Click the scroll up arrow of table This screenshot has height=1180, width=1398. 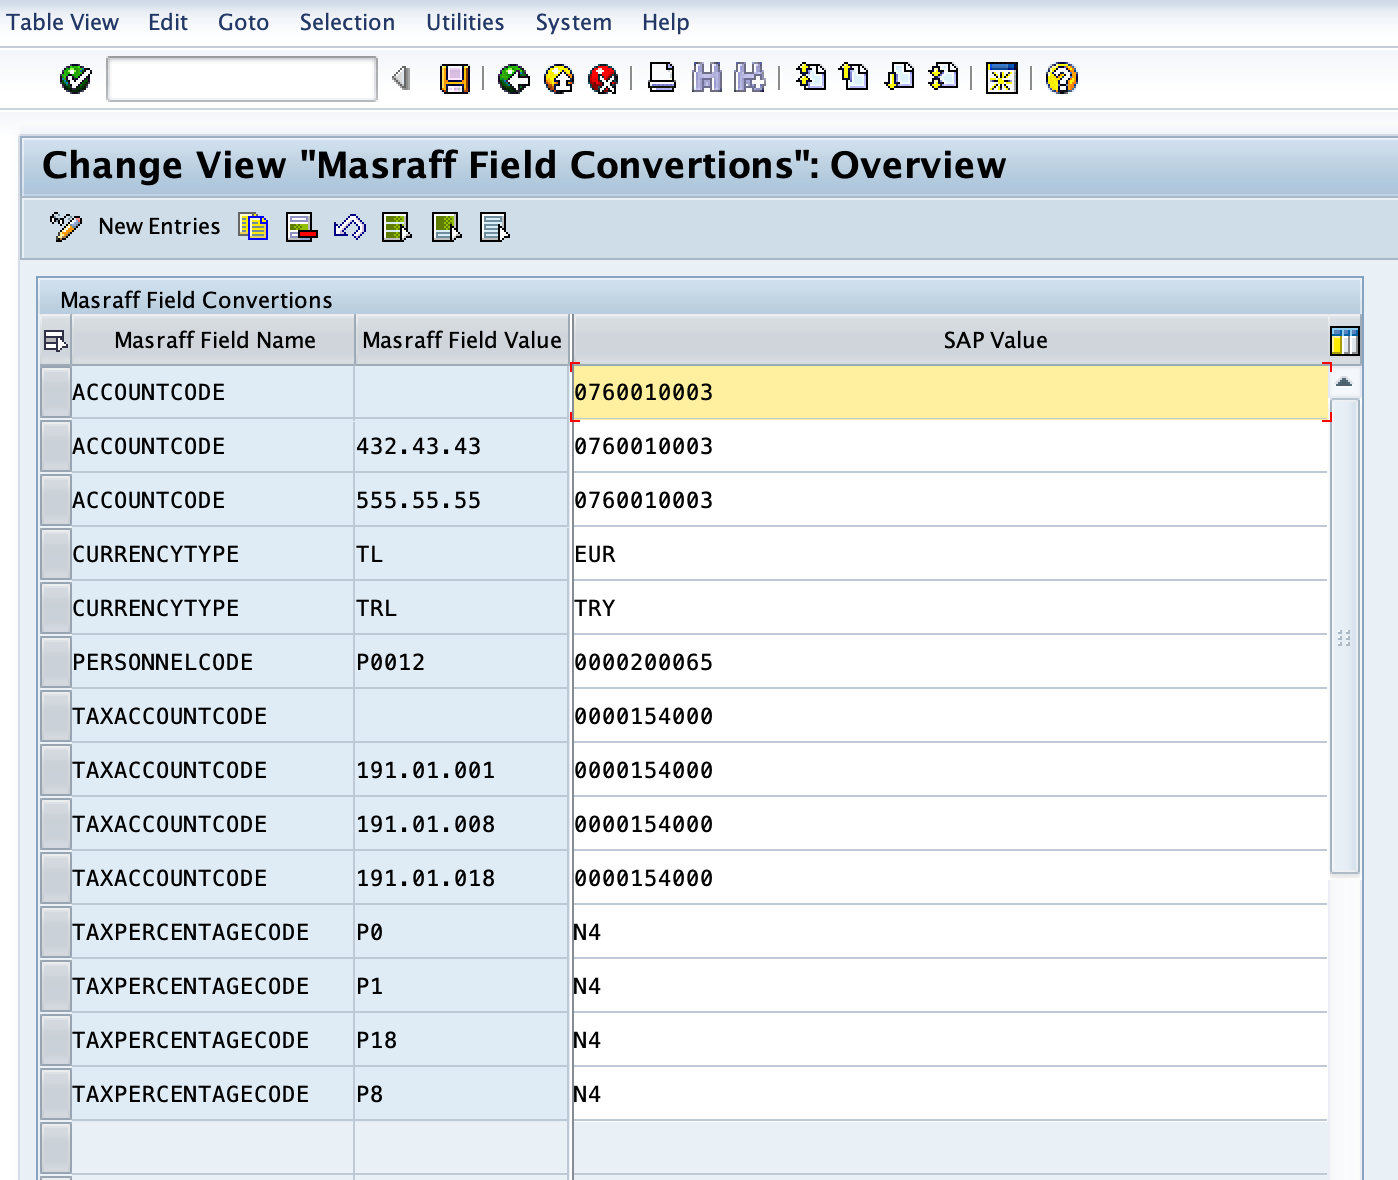coord(1345,382)
